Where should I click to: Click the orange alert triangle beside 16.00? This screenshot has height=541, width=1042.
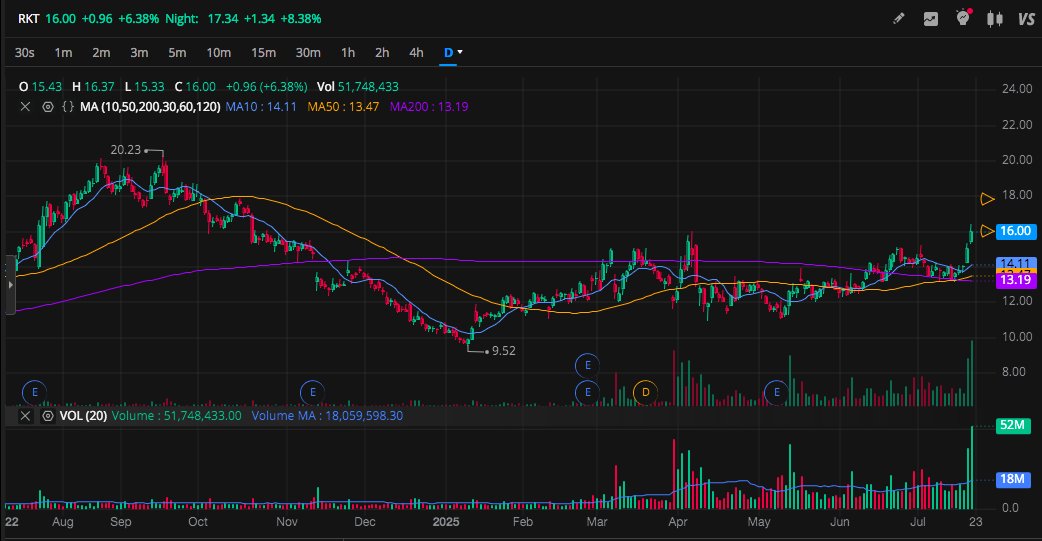[x=988, y=231]
